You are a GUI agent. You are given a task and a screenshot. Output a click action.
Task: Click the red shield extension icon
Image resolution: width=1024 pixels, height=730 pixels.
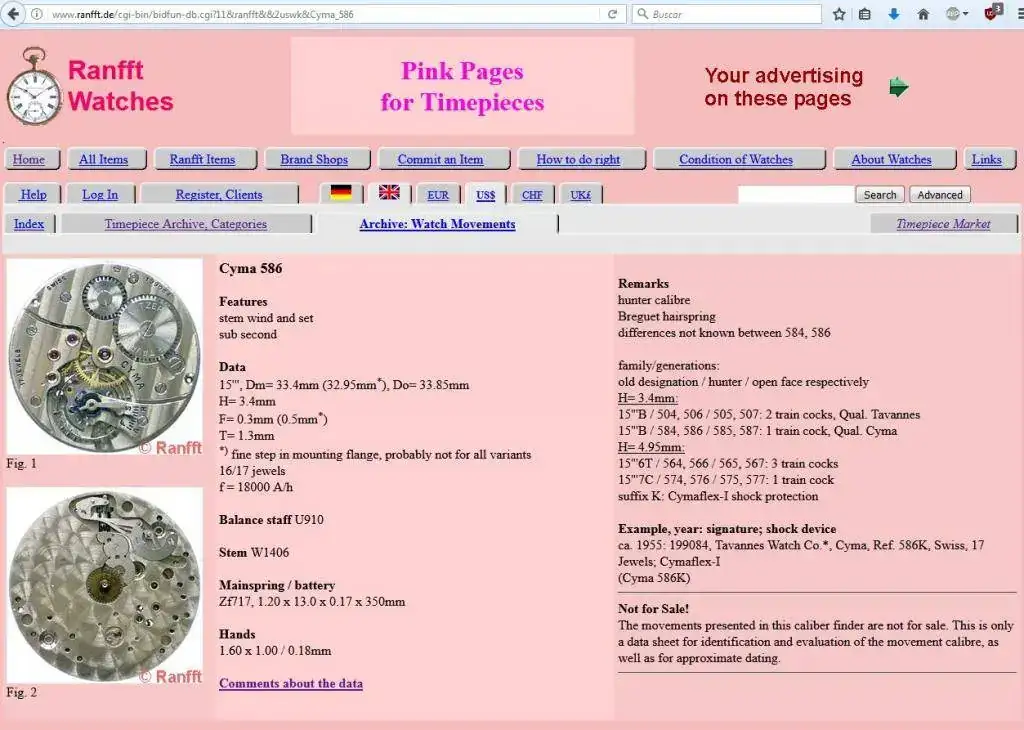point(992,12)
